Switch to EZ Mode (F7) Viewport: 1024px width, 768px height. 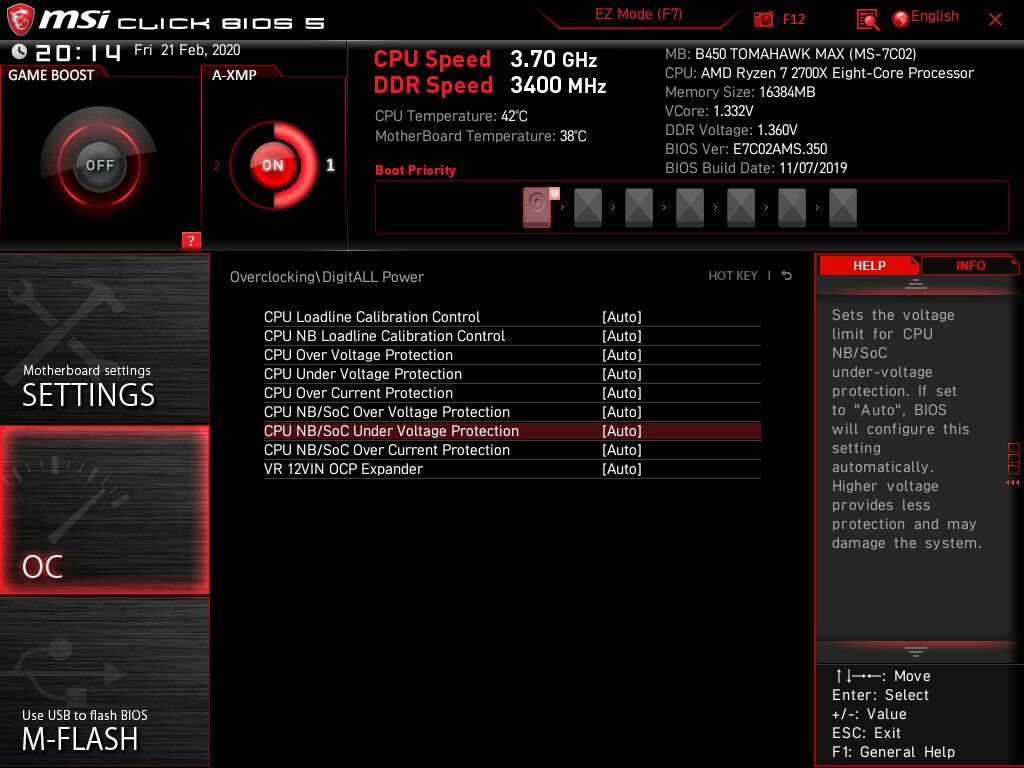point(638,14)
